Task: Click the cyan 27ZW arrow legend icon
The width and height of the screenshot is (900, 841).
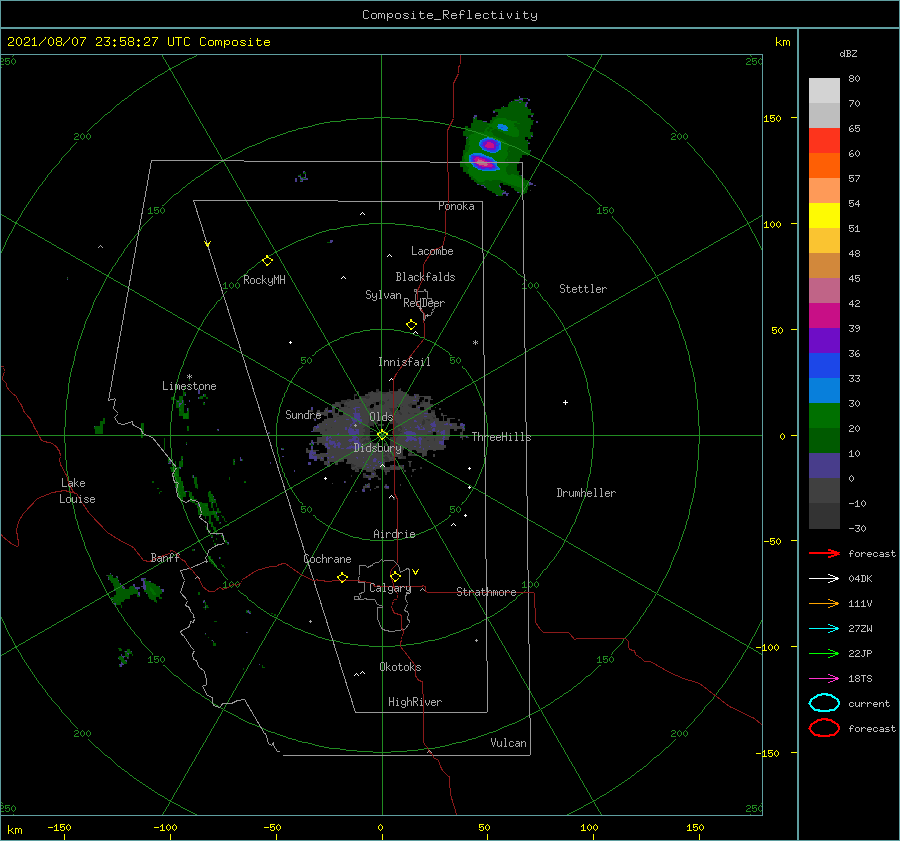Action: click(824, 629)
